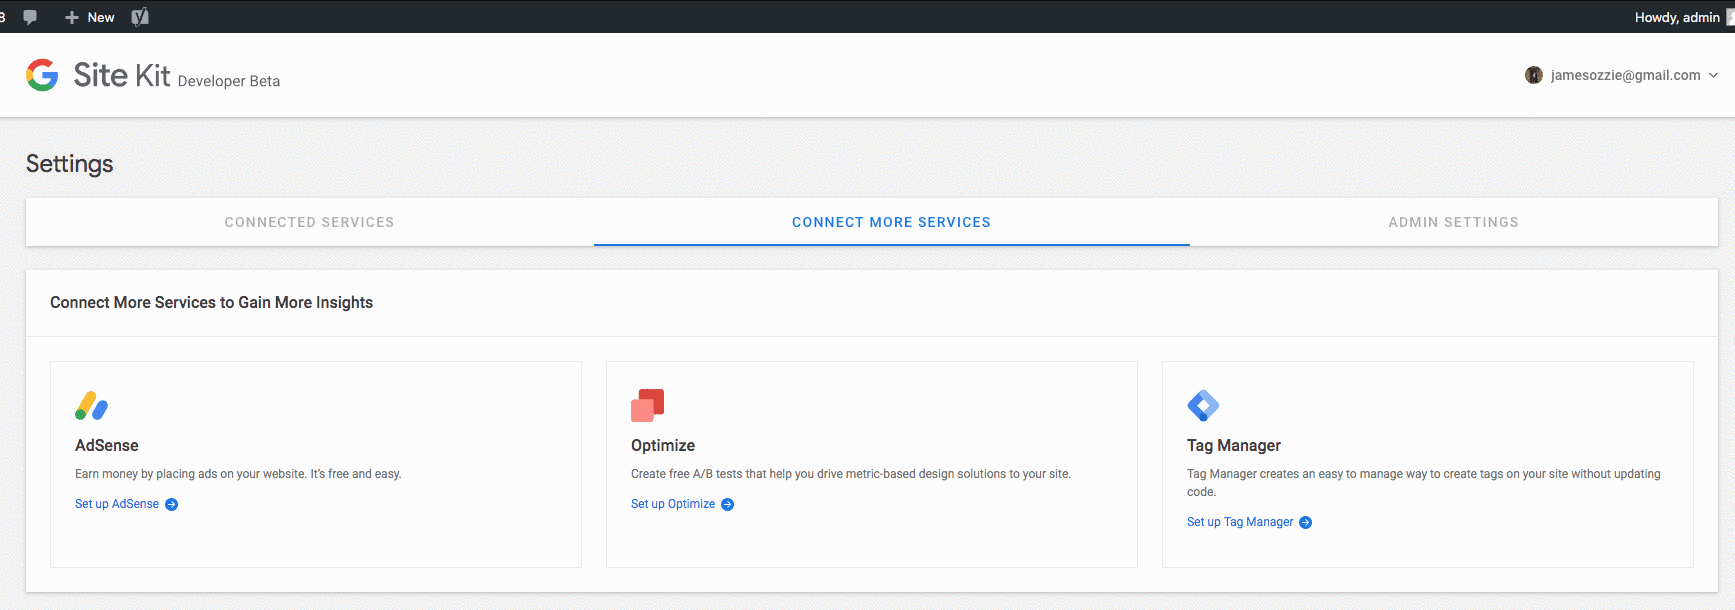Select the Connect More Services tab

pyautogui.click(x=892, y=222)
